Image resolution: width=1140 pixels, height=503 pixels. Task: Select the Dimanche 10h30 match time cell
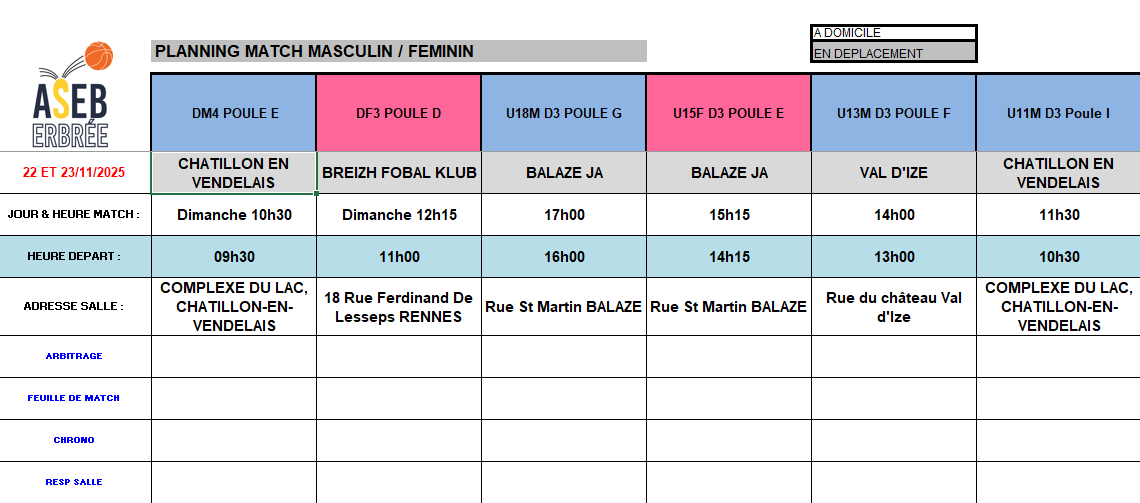pyautogui.click(x=234, y=215)
